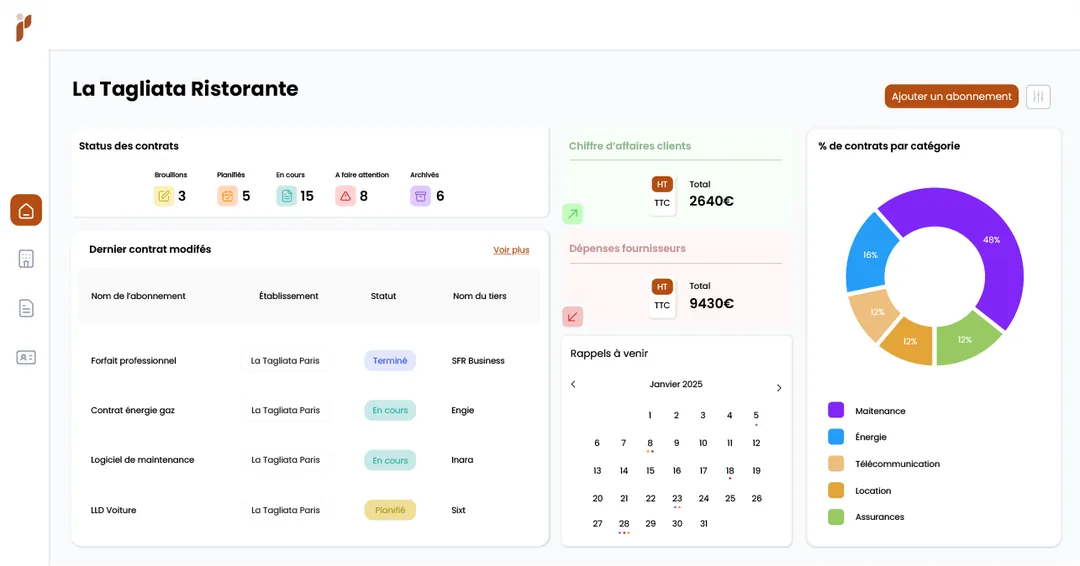Image resolution: width=1080 pixels, height=566 pixels.
Task: Click the Planifiés calendar icon
Action: click(x=227, y=196)
